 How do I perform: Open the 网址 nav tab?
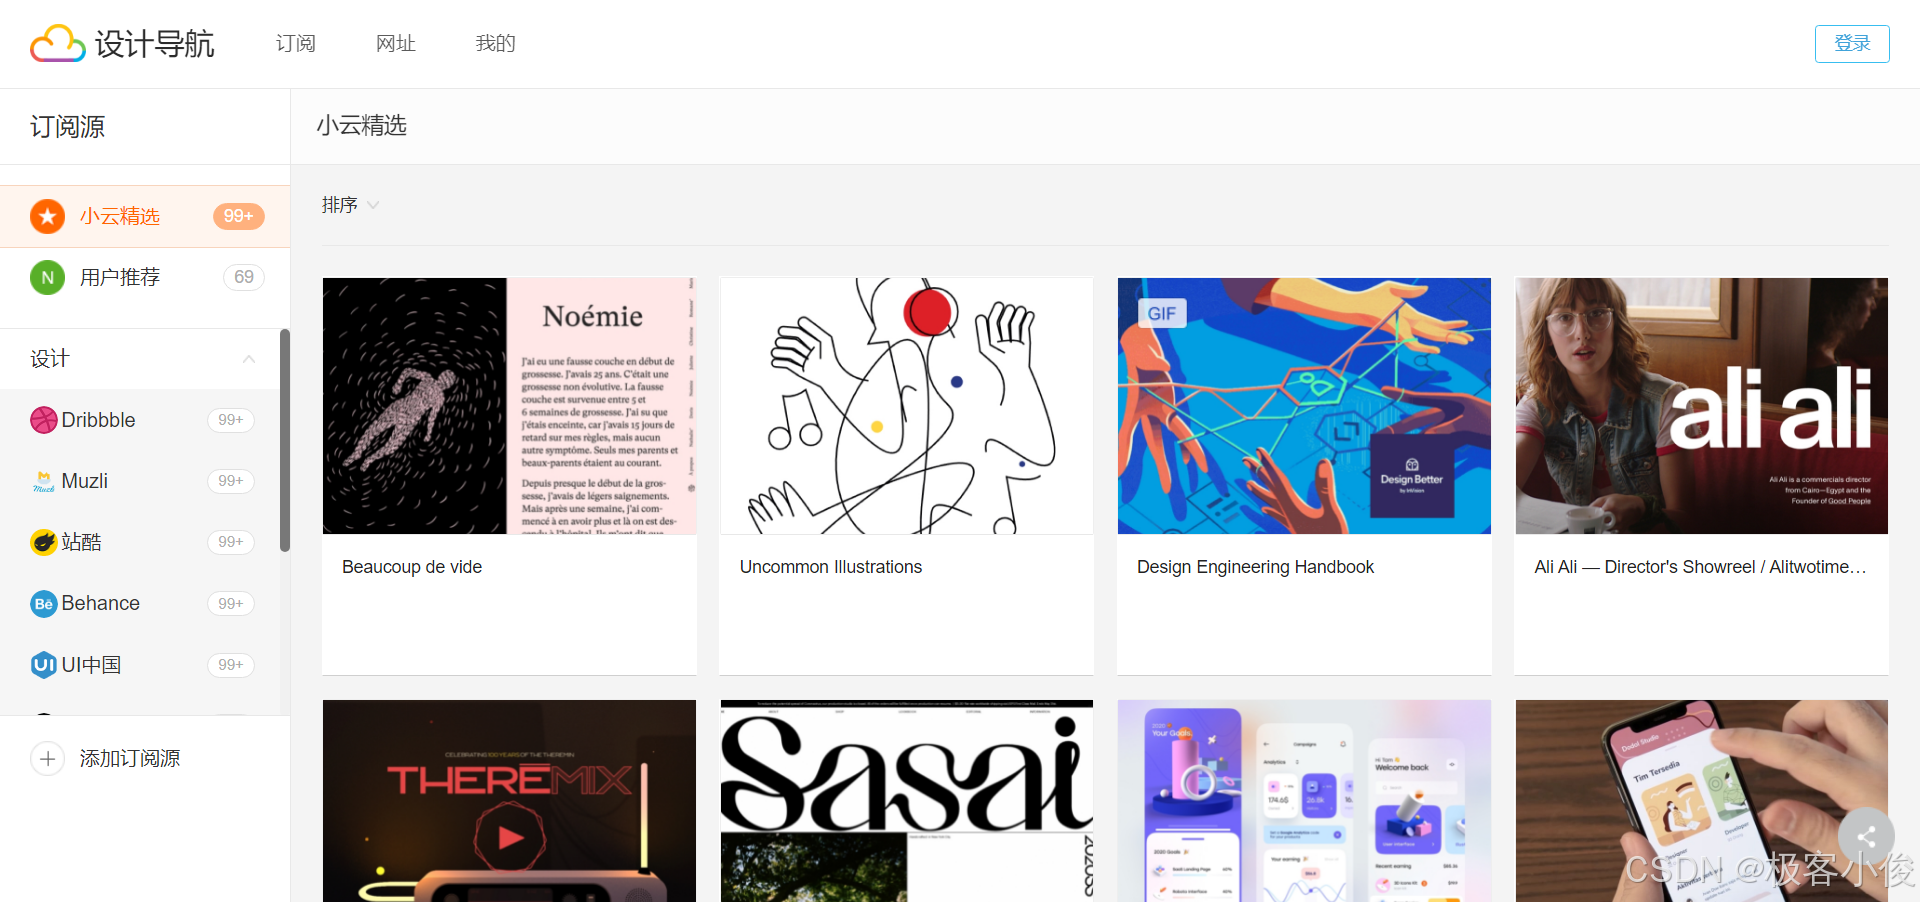(396, 43)
